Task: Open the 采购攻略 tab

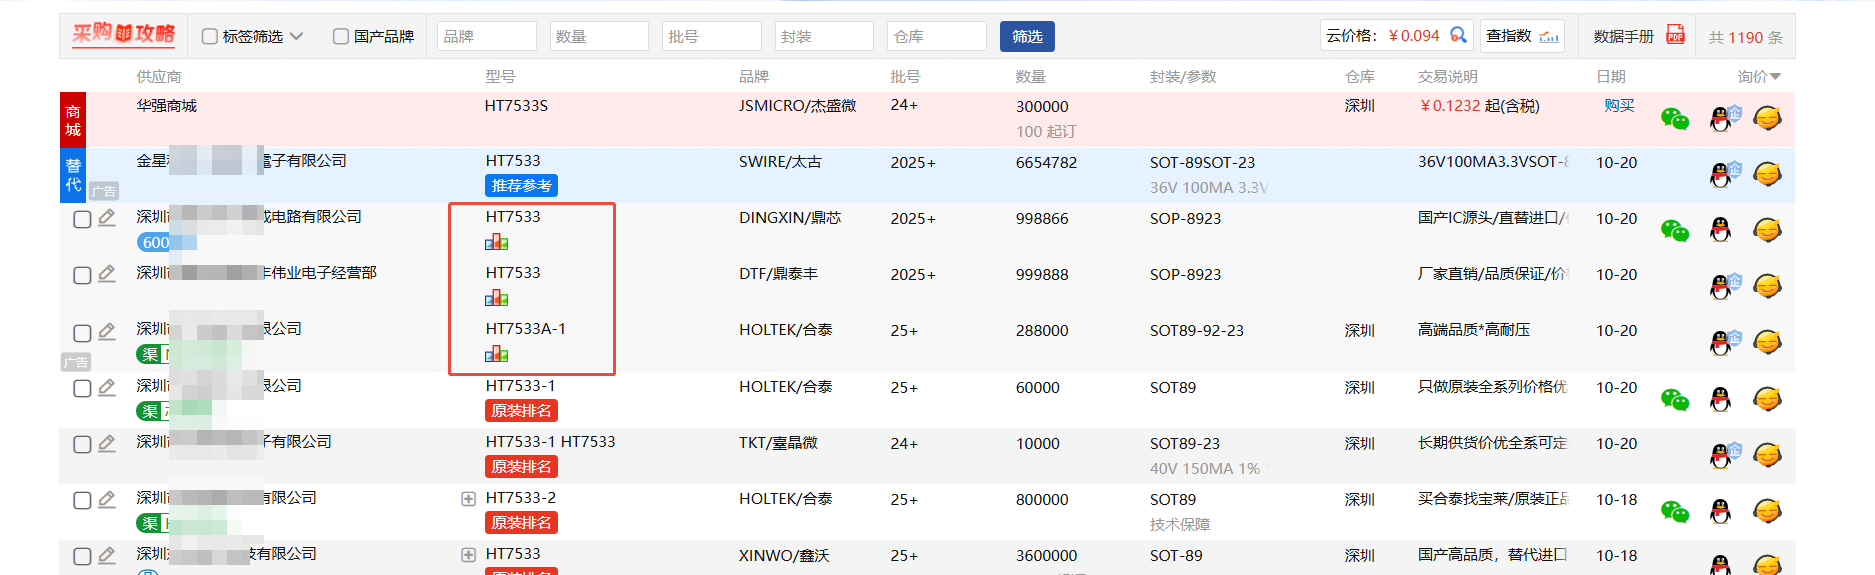Action: [124, 35]
